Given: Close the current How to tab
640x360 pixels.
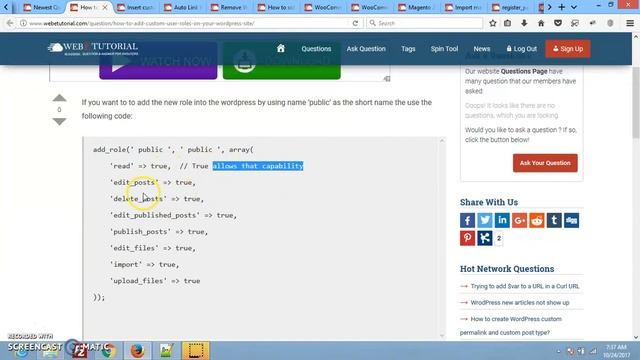Looking at the screenshot, I should pyautogui.click(x=105, y=7).
